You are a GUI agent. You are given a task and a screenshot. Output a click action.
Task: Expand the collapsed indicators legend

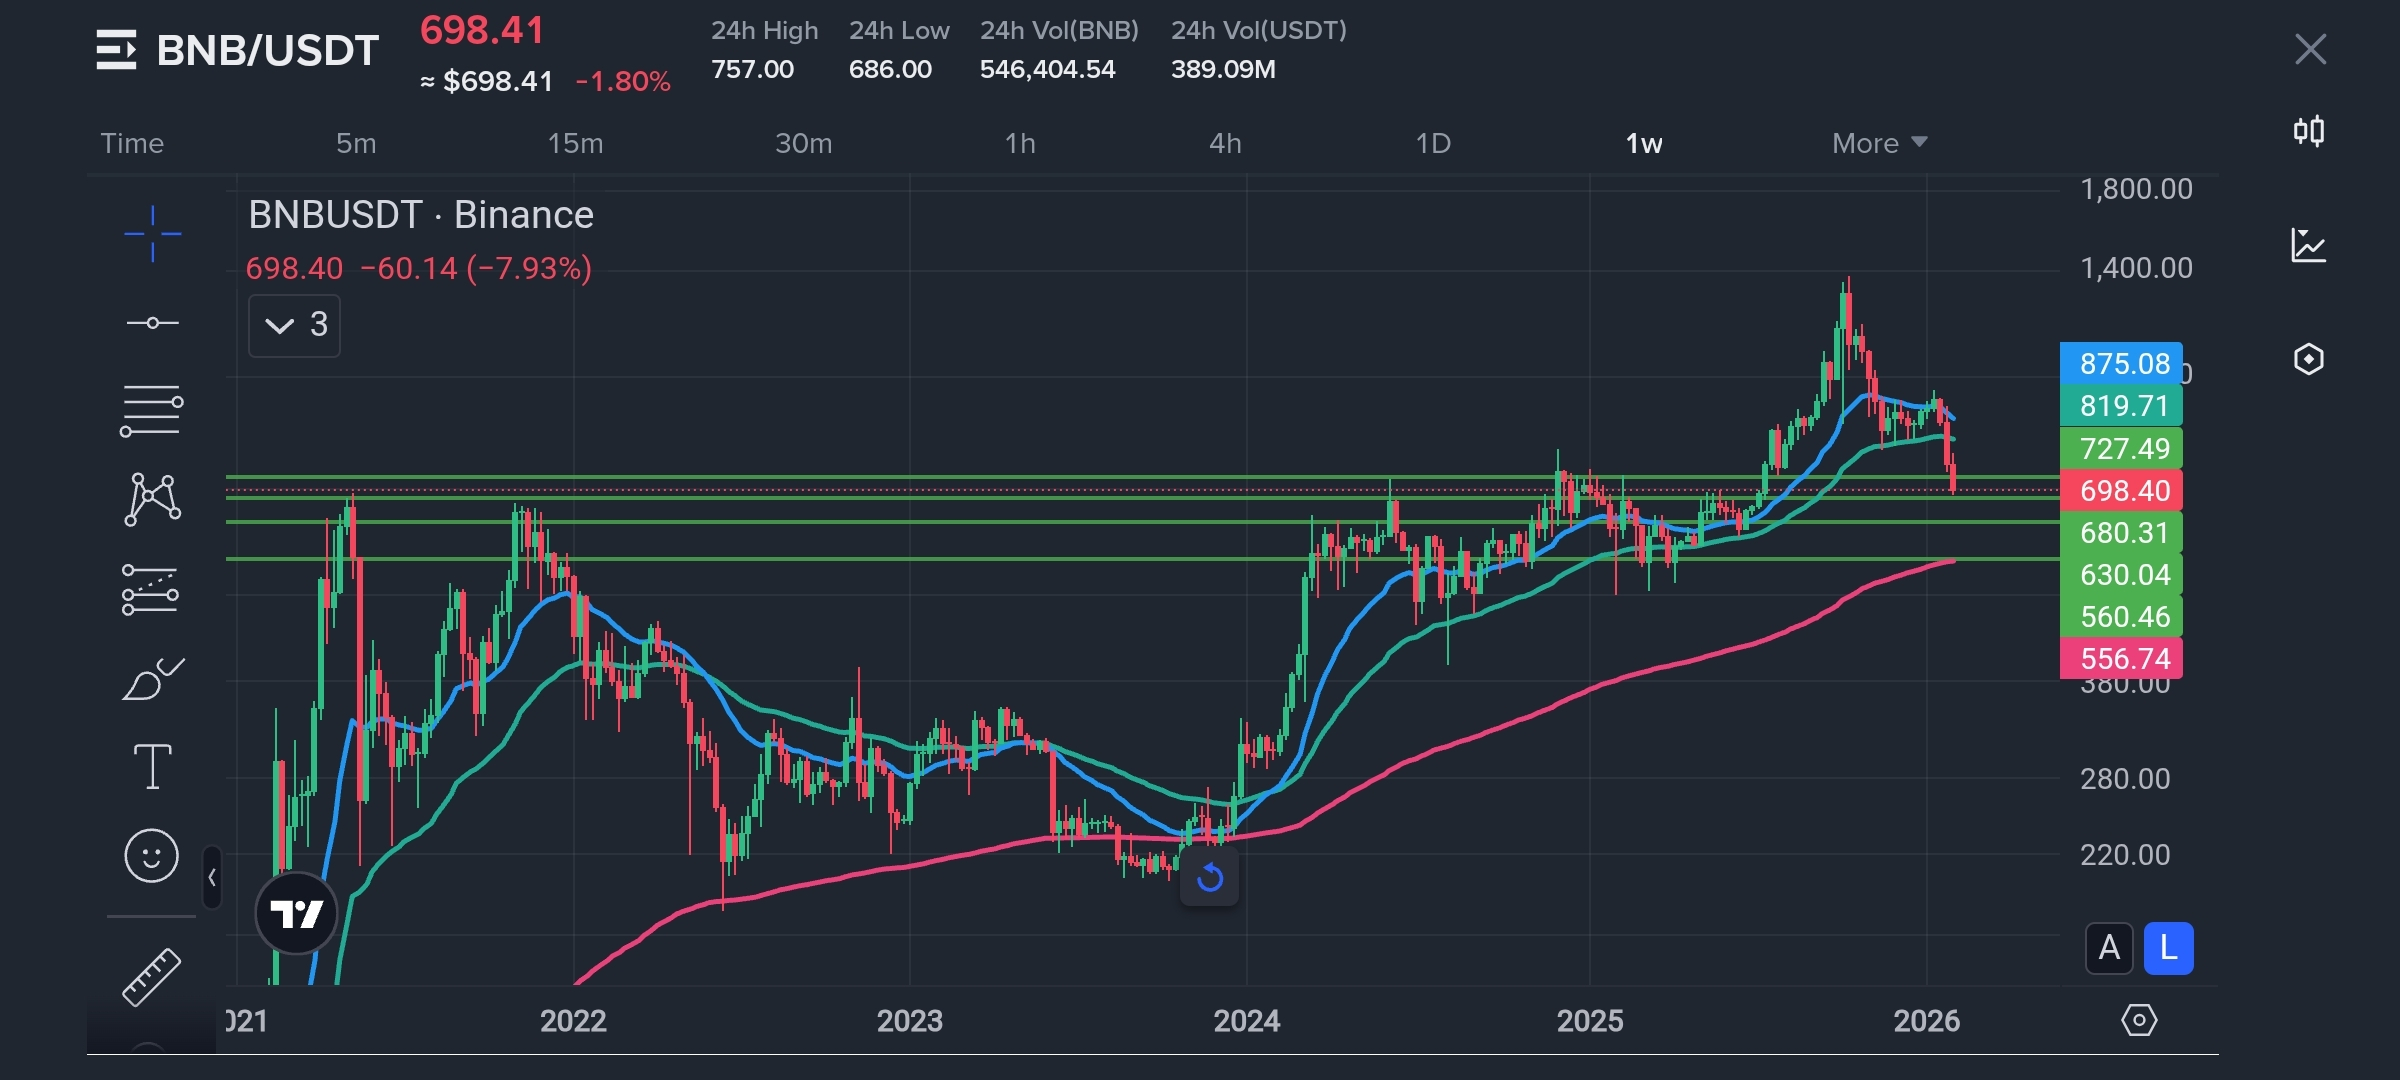click(x=294, y=325)
